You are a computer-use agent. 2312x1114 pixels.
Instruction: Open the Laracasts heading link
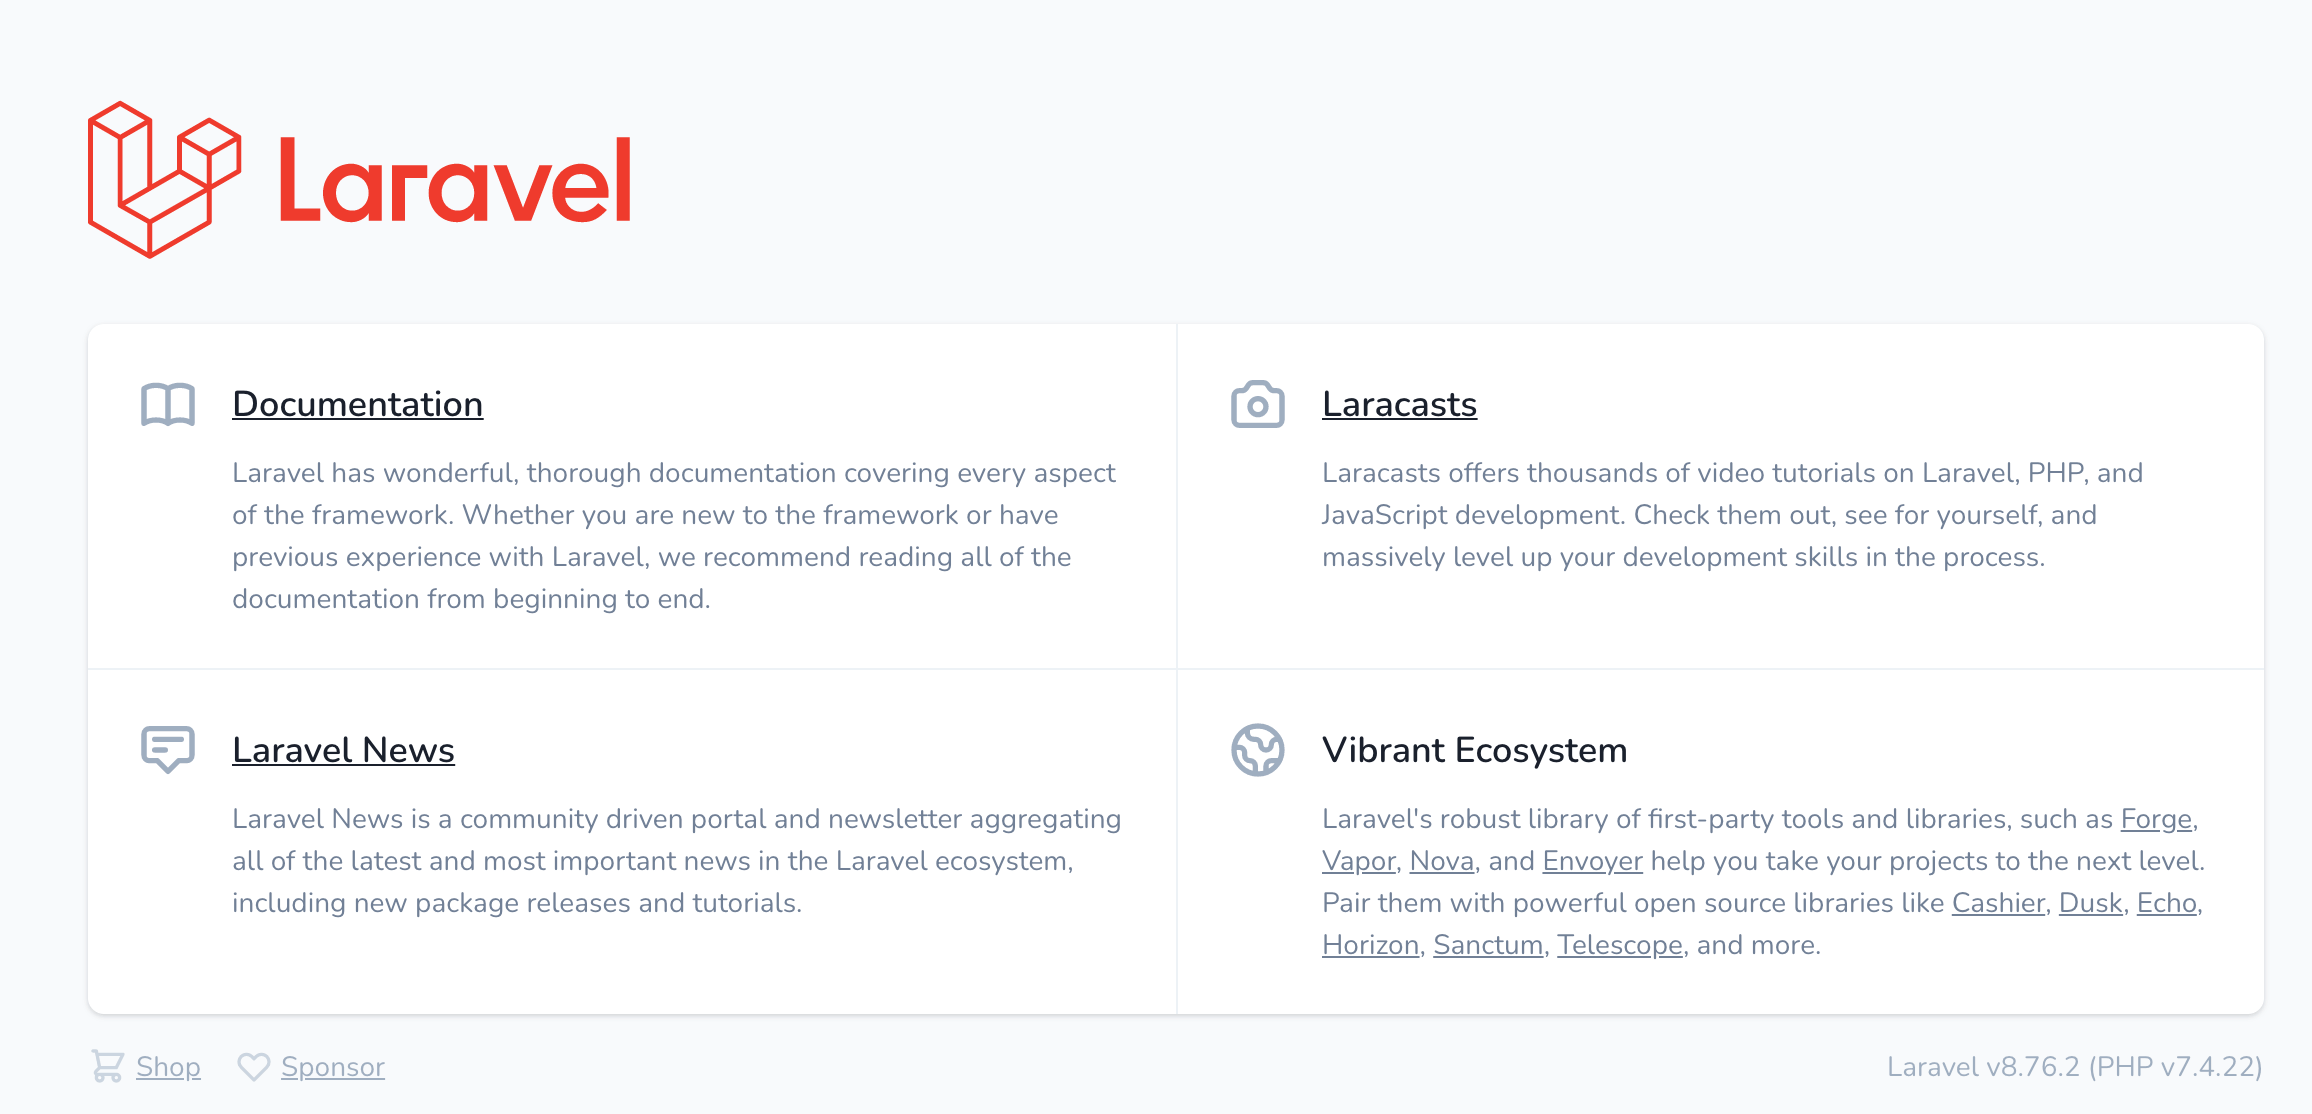click(1399, 404)
